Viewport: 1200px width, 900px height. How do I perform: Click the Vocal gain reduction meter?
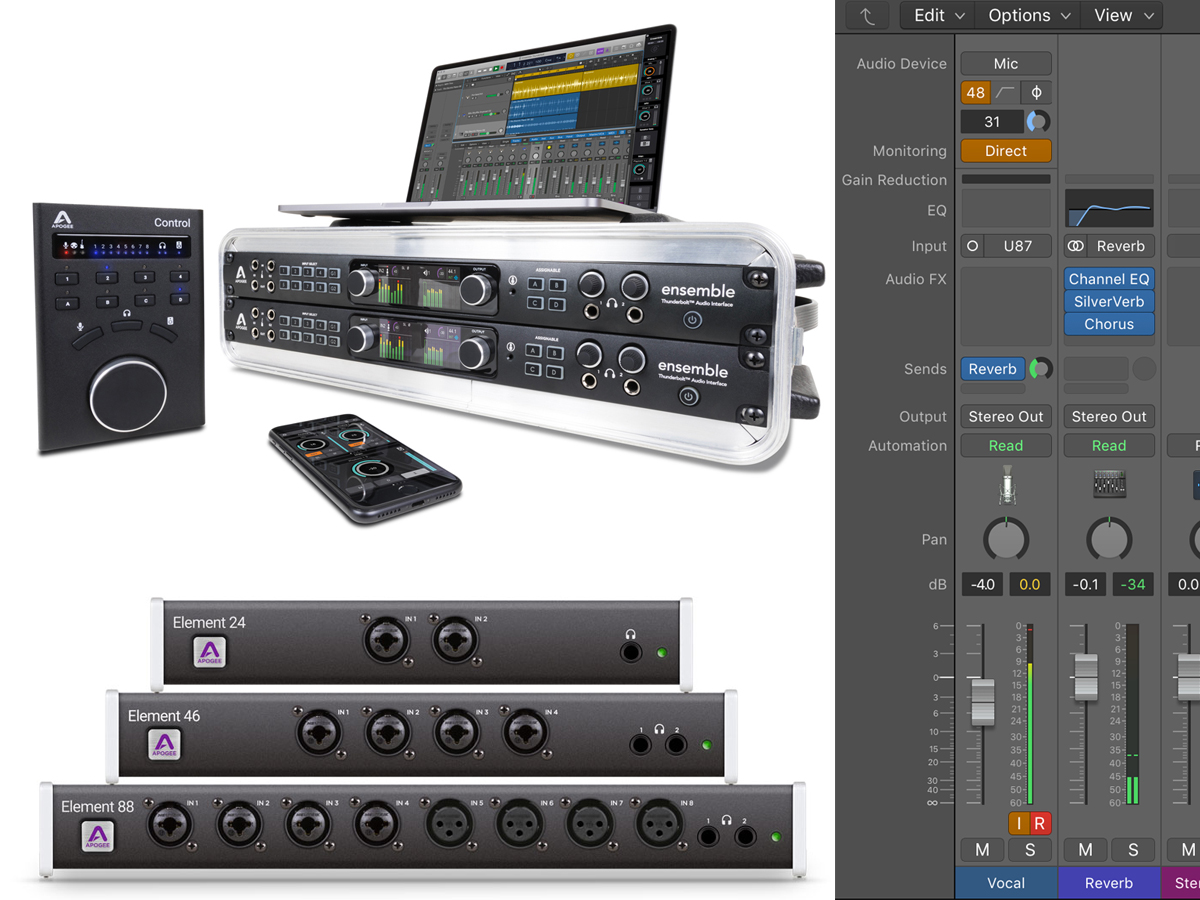point(1006,179)
